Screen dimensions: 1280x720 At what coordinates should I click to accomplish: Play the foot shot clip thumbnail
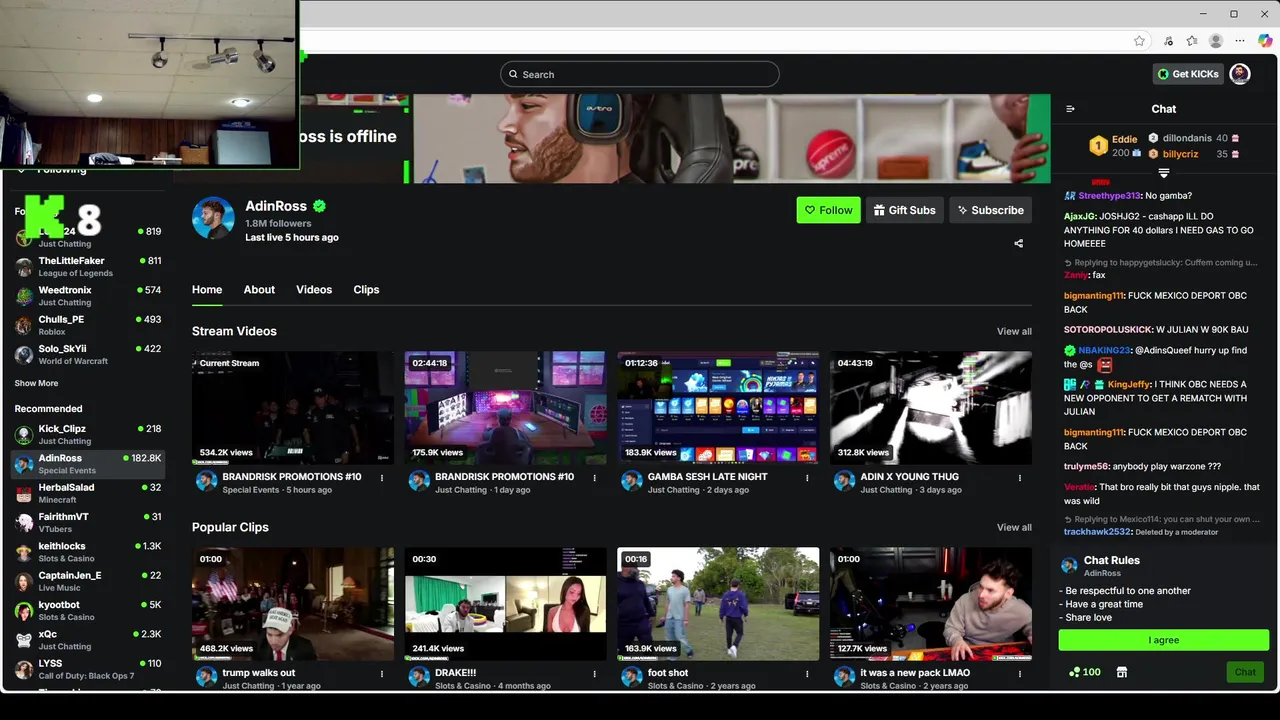point(718,603)
